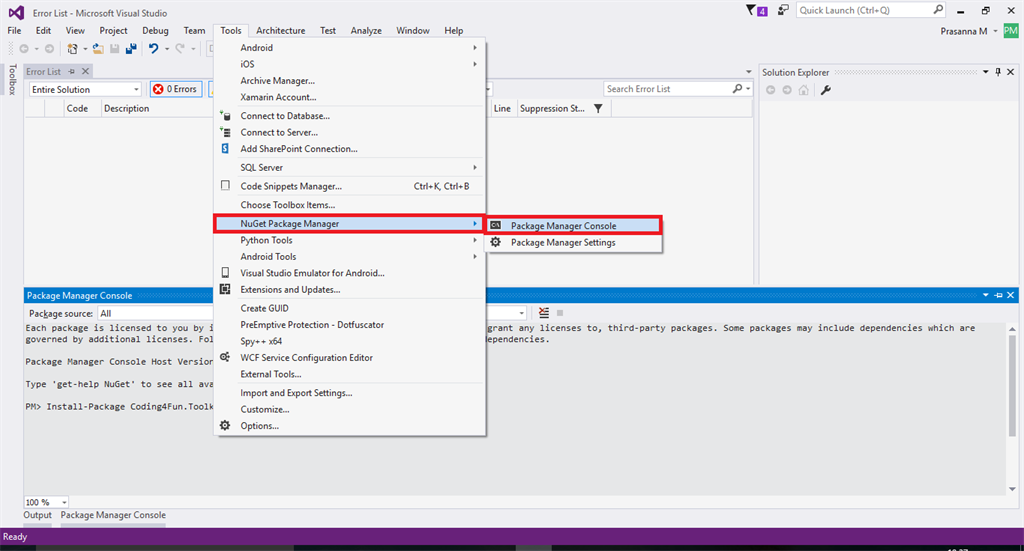Click the Solution Explorer Home icon
This screenshot has height=551, width=1024.
coord(803,90)
